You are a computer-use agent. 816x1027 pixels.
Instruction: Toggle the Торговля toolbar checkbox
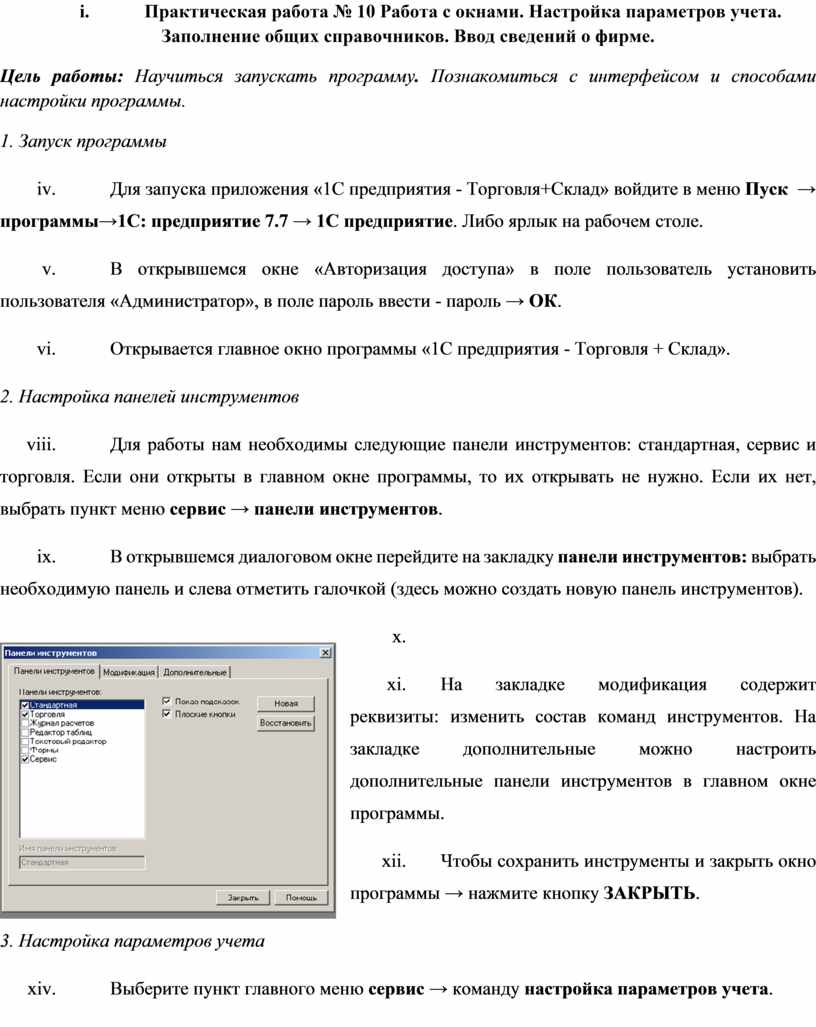click(x=25, y=715)
